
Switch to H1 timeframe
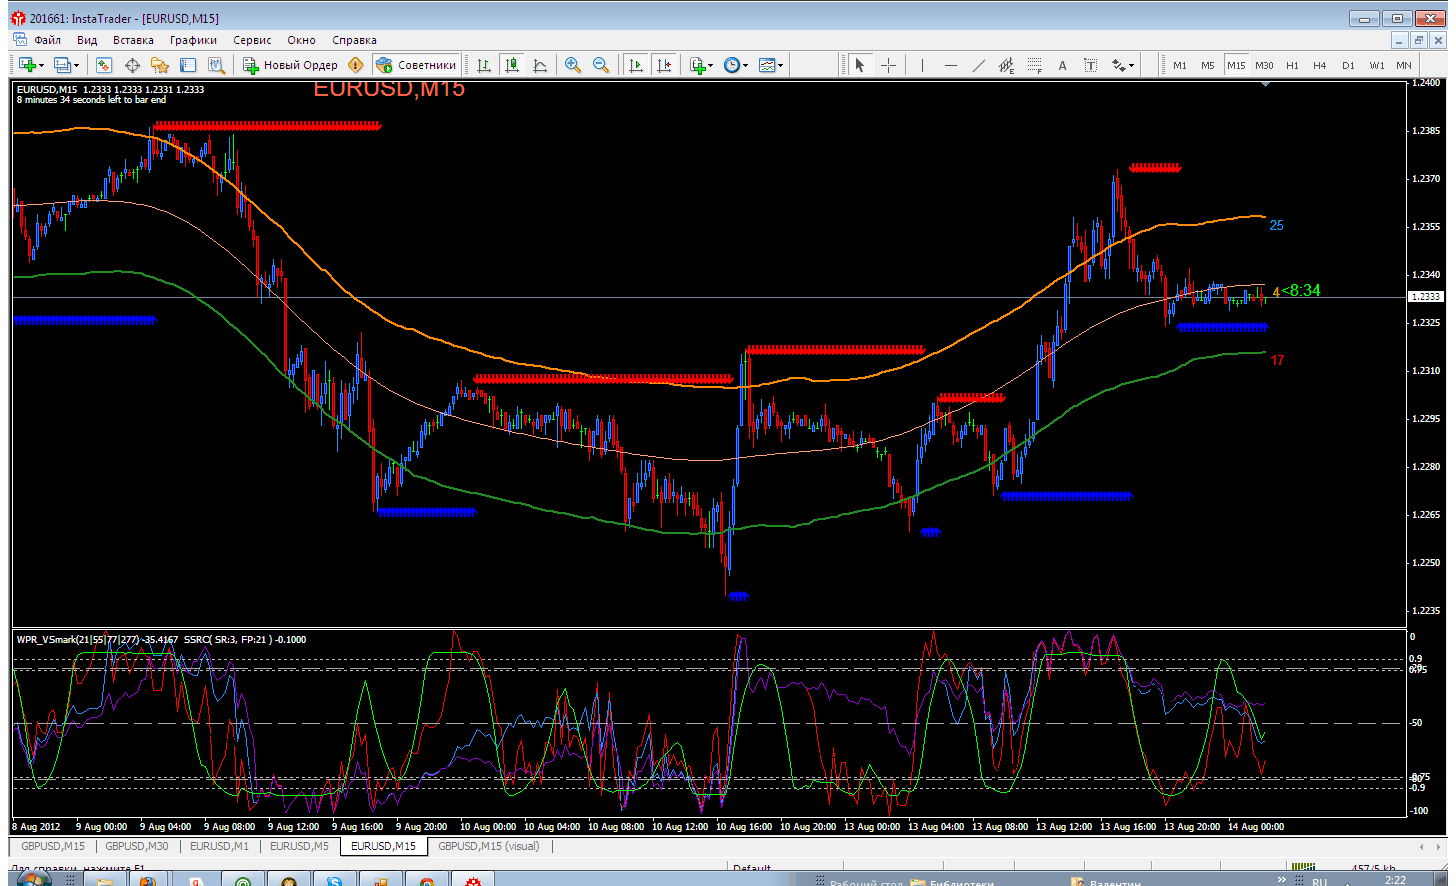tap(1292, 65)
